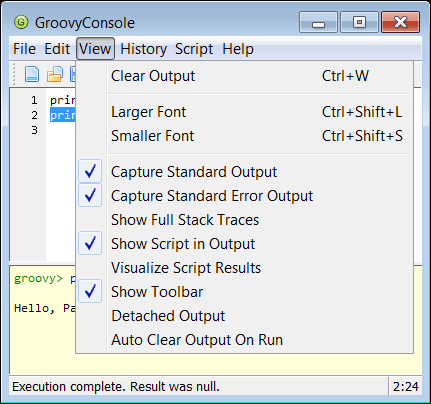
Task: Close the open View menu
Action: coord(95,49)
